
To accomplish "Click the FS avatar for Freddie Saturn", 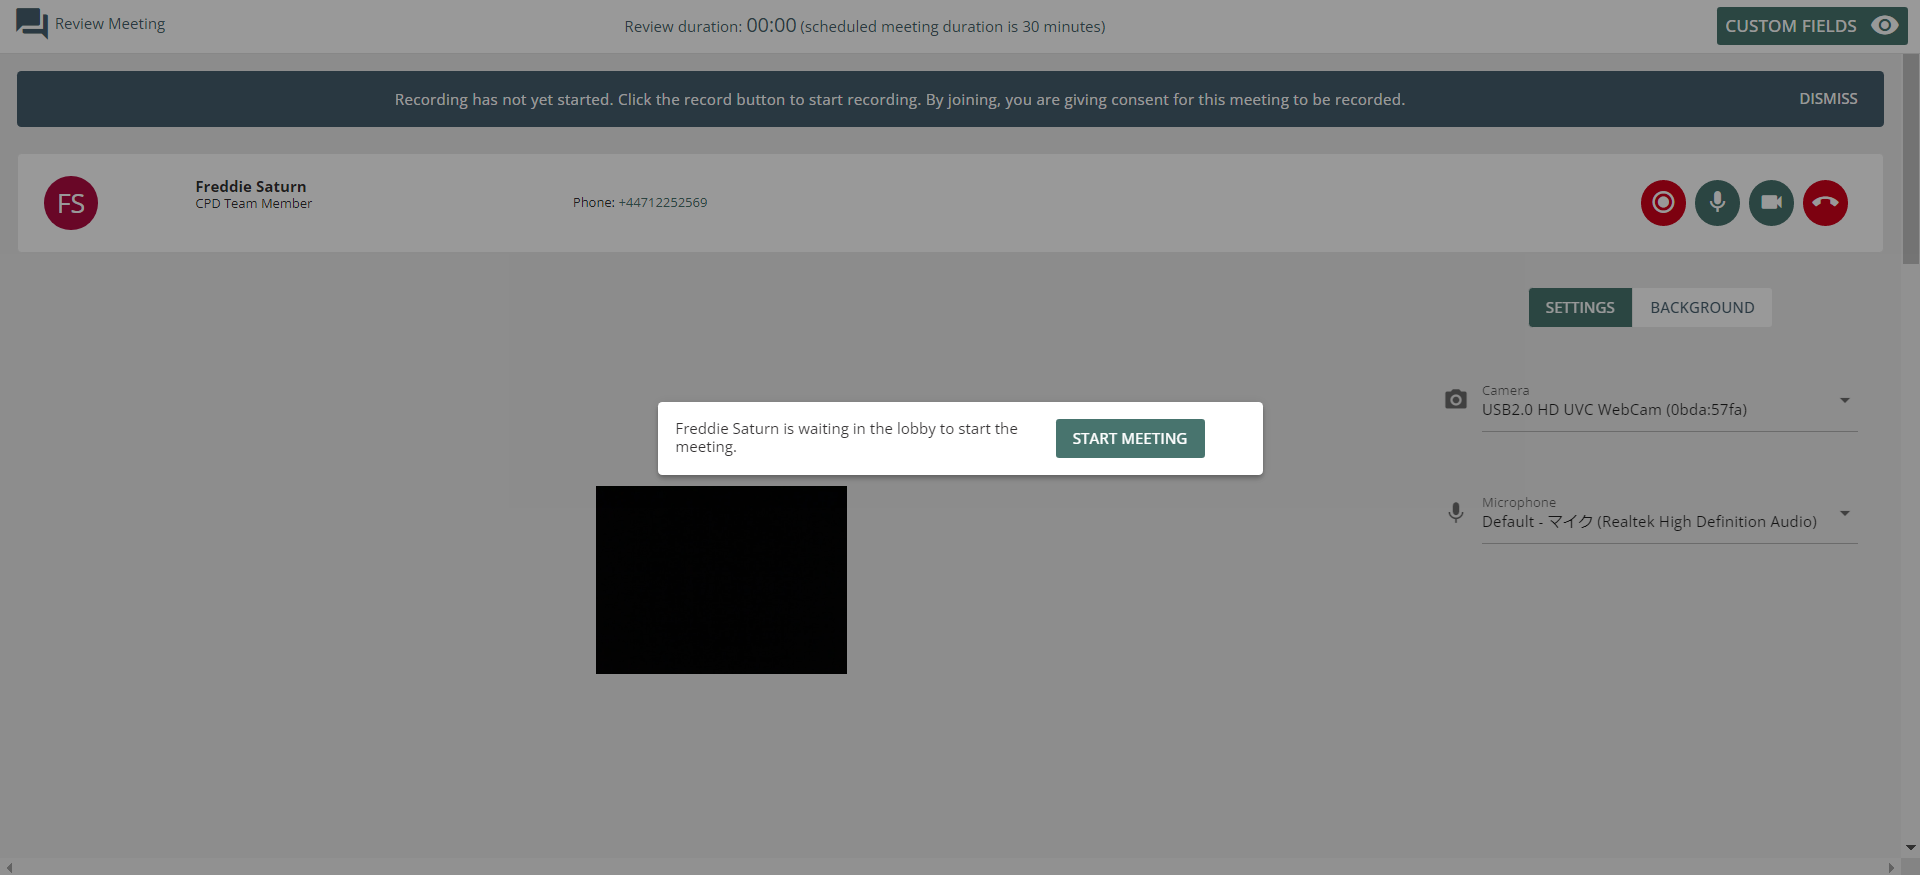I will click(x=71, y=203).
